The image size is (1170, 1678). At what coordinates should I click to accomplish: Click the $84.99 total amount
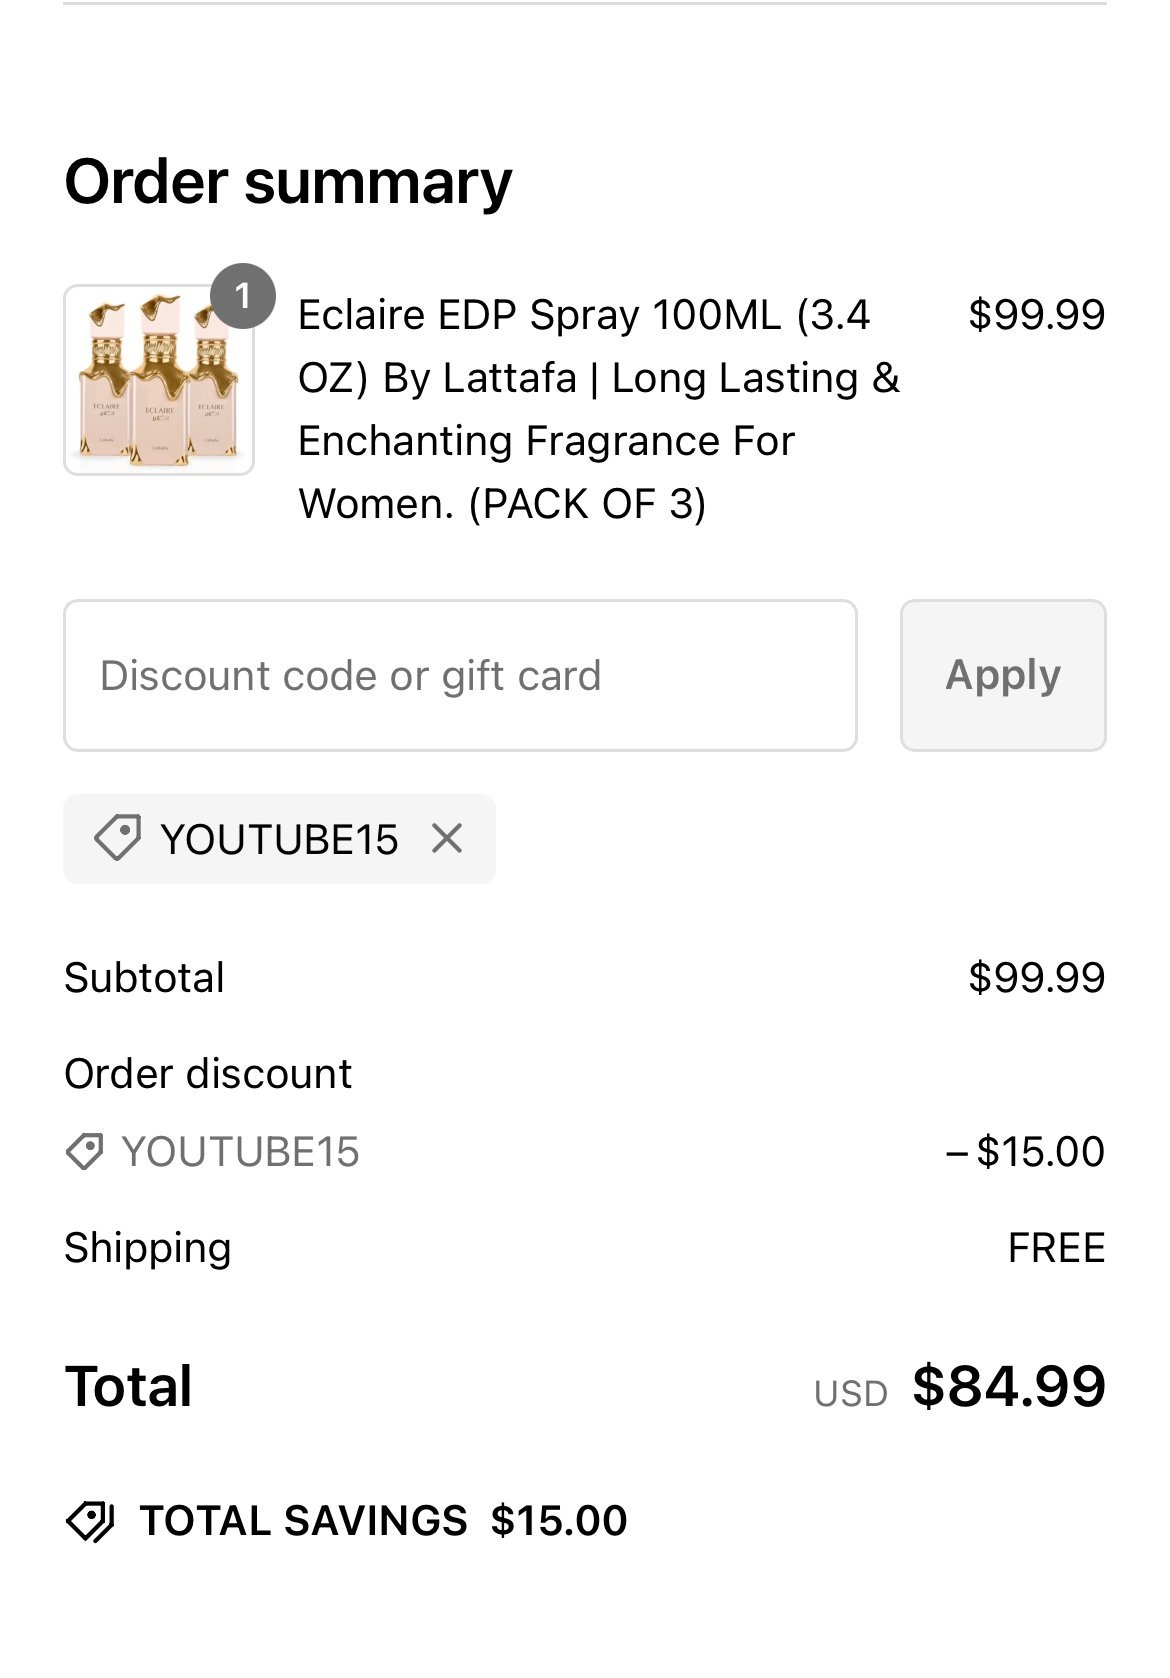click(x=1008, y=1387)
